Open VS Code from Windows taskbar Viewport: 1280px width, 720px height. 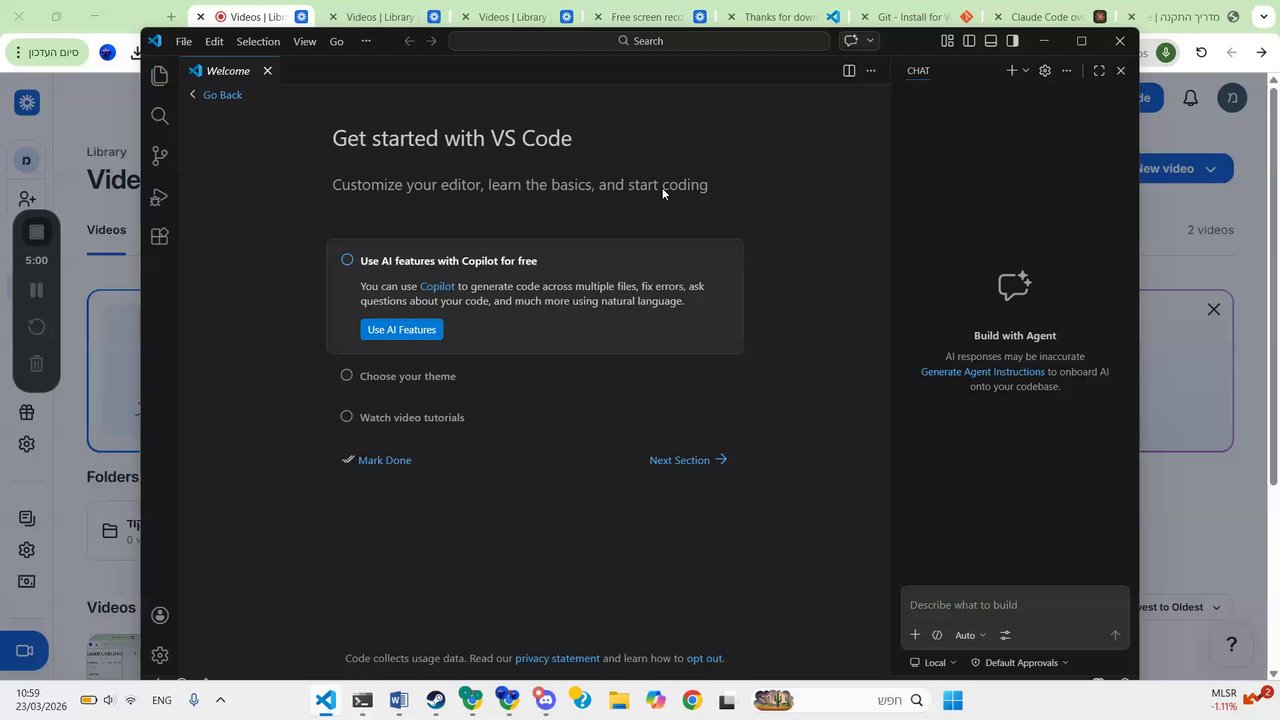pos(326,700)
